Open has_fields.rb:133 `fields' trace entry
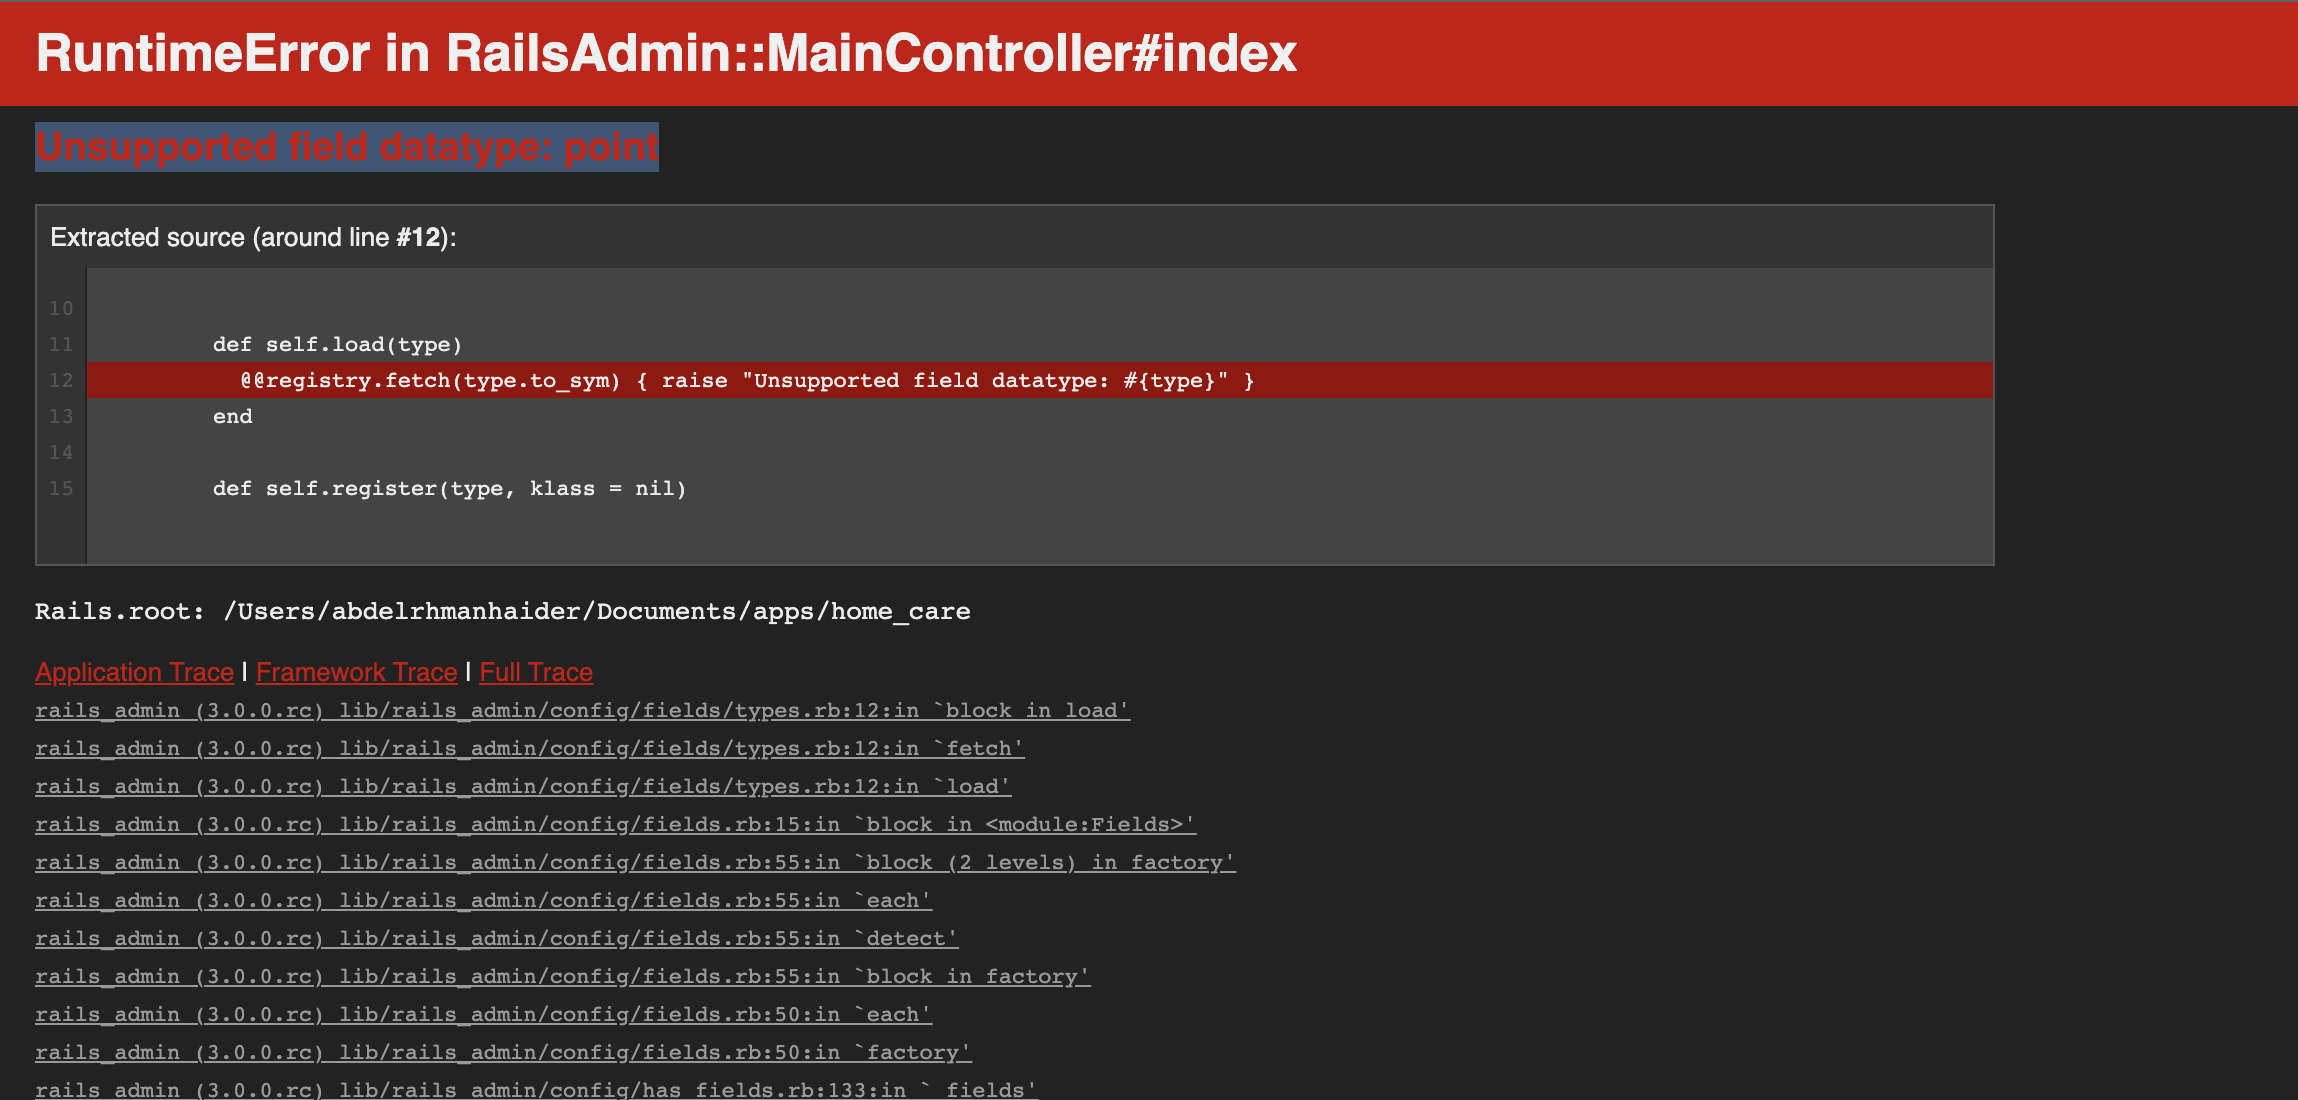The width and height of the screenshot is (2298, 1100). pyautogui.click(x=535, y=1089)
